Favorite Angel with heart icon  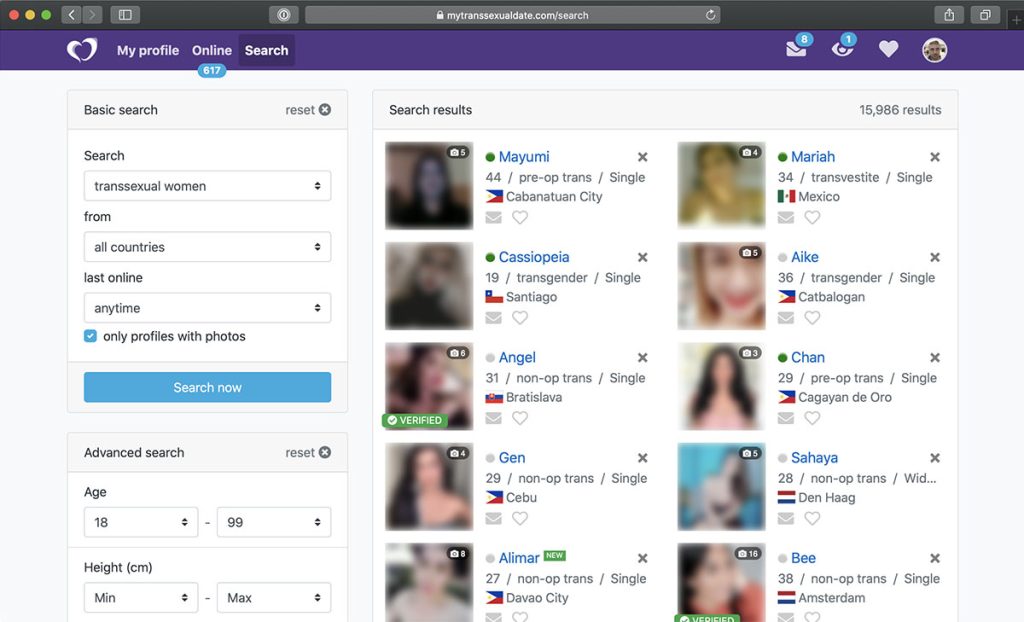520,417
